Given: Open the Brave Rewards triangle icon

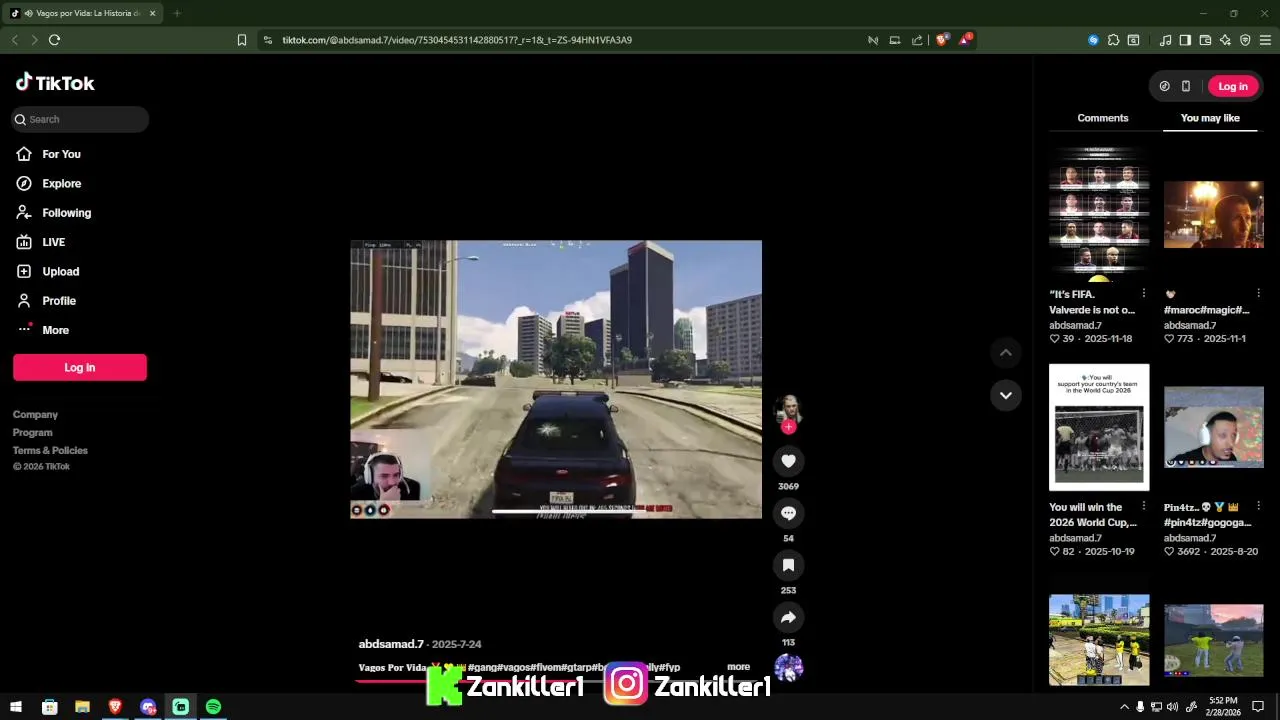Looking at the screenshot, I should 965,40.
